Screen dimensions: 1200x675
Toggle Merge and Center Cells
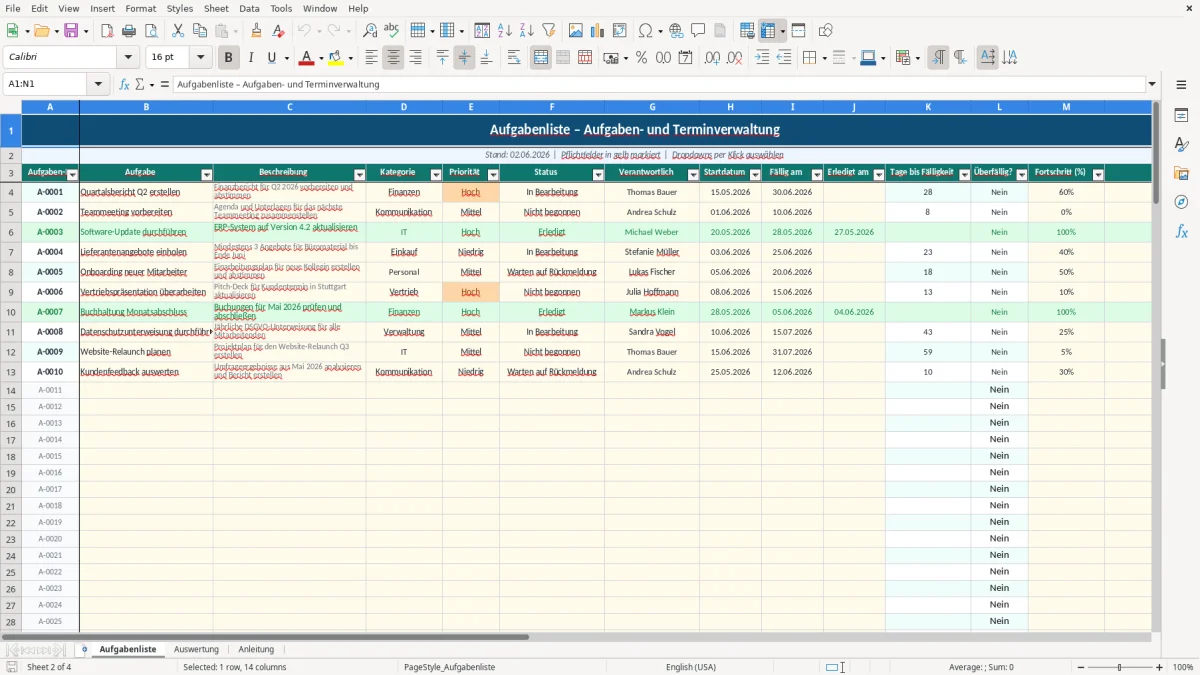pyautogui.click(x=541, y=58)
